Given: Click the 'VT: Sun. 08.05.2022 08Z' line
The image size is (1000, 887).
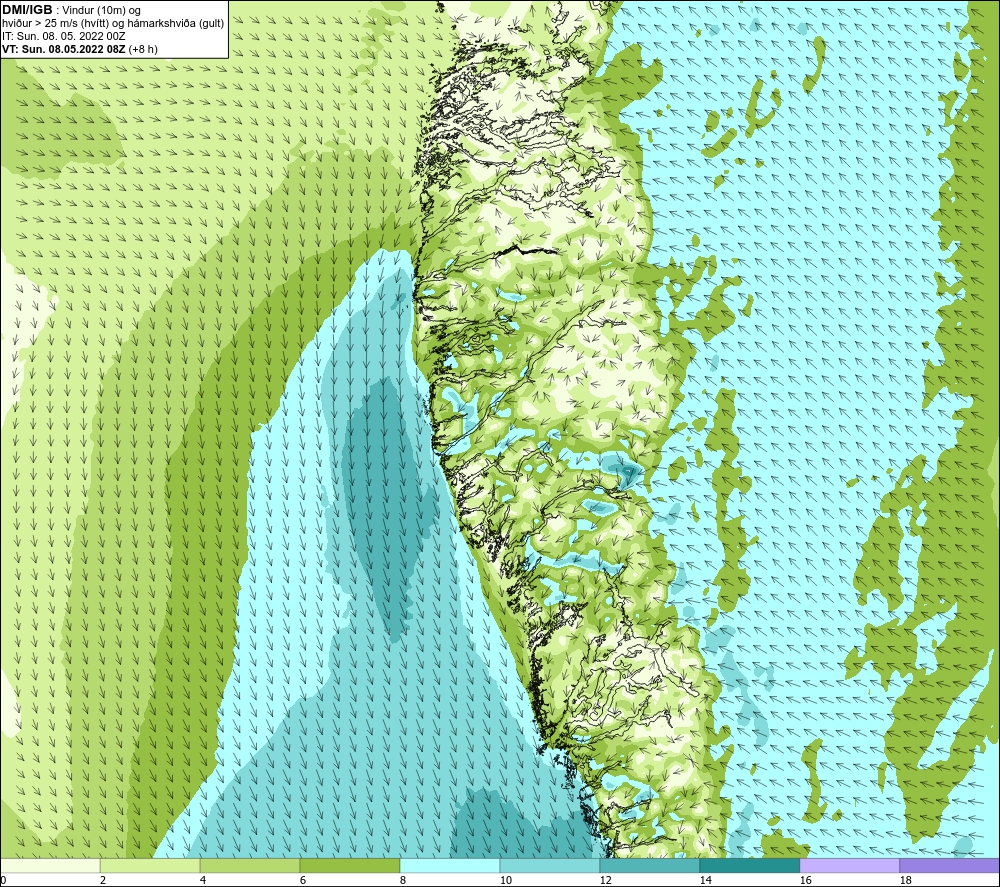Looking at the screenshot, I should click(64, 49).
